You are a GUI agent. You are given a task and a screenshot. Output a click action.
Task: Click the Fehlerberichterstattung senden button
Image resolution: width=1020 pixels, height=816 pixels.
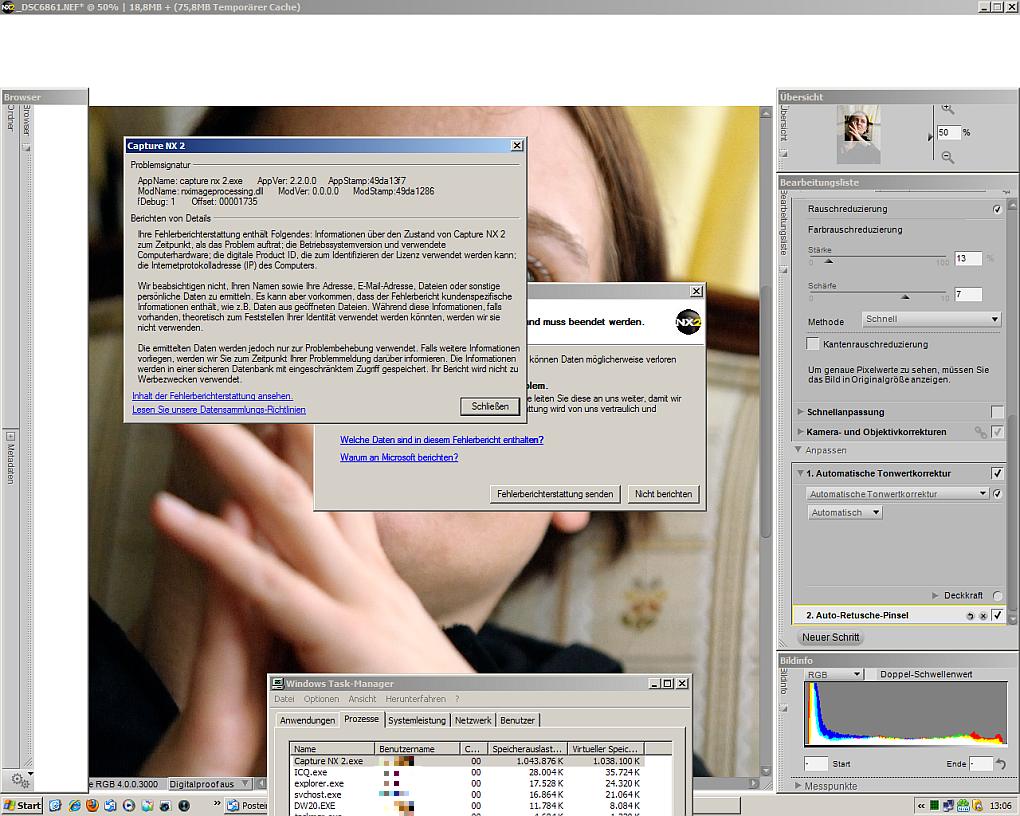click(555, 494)
